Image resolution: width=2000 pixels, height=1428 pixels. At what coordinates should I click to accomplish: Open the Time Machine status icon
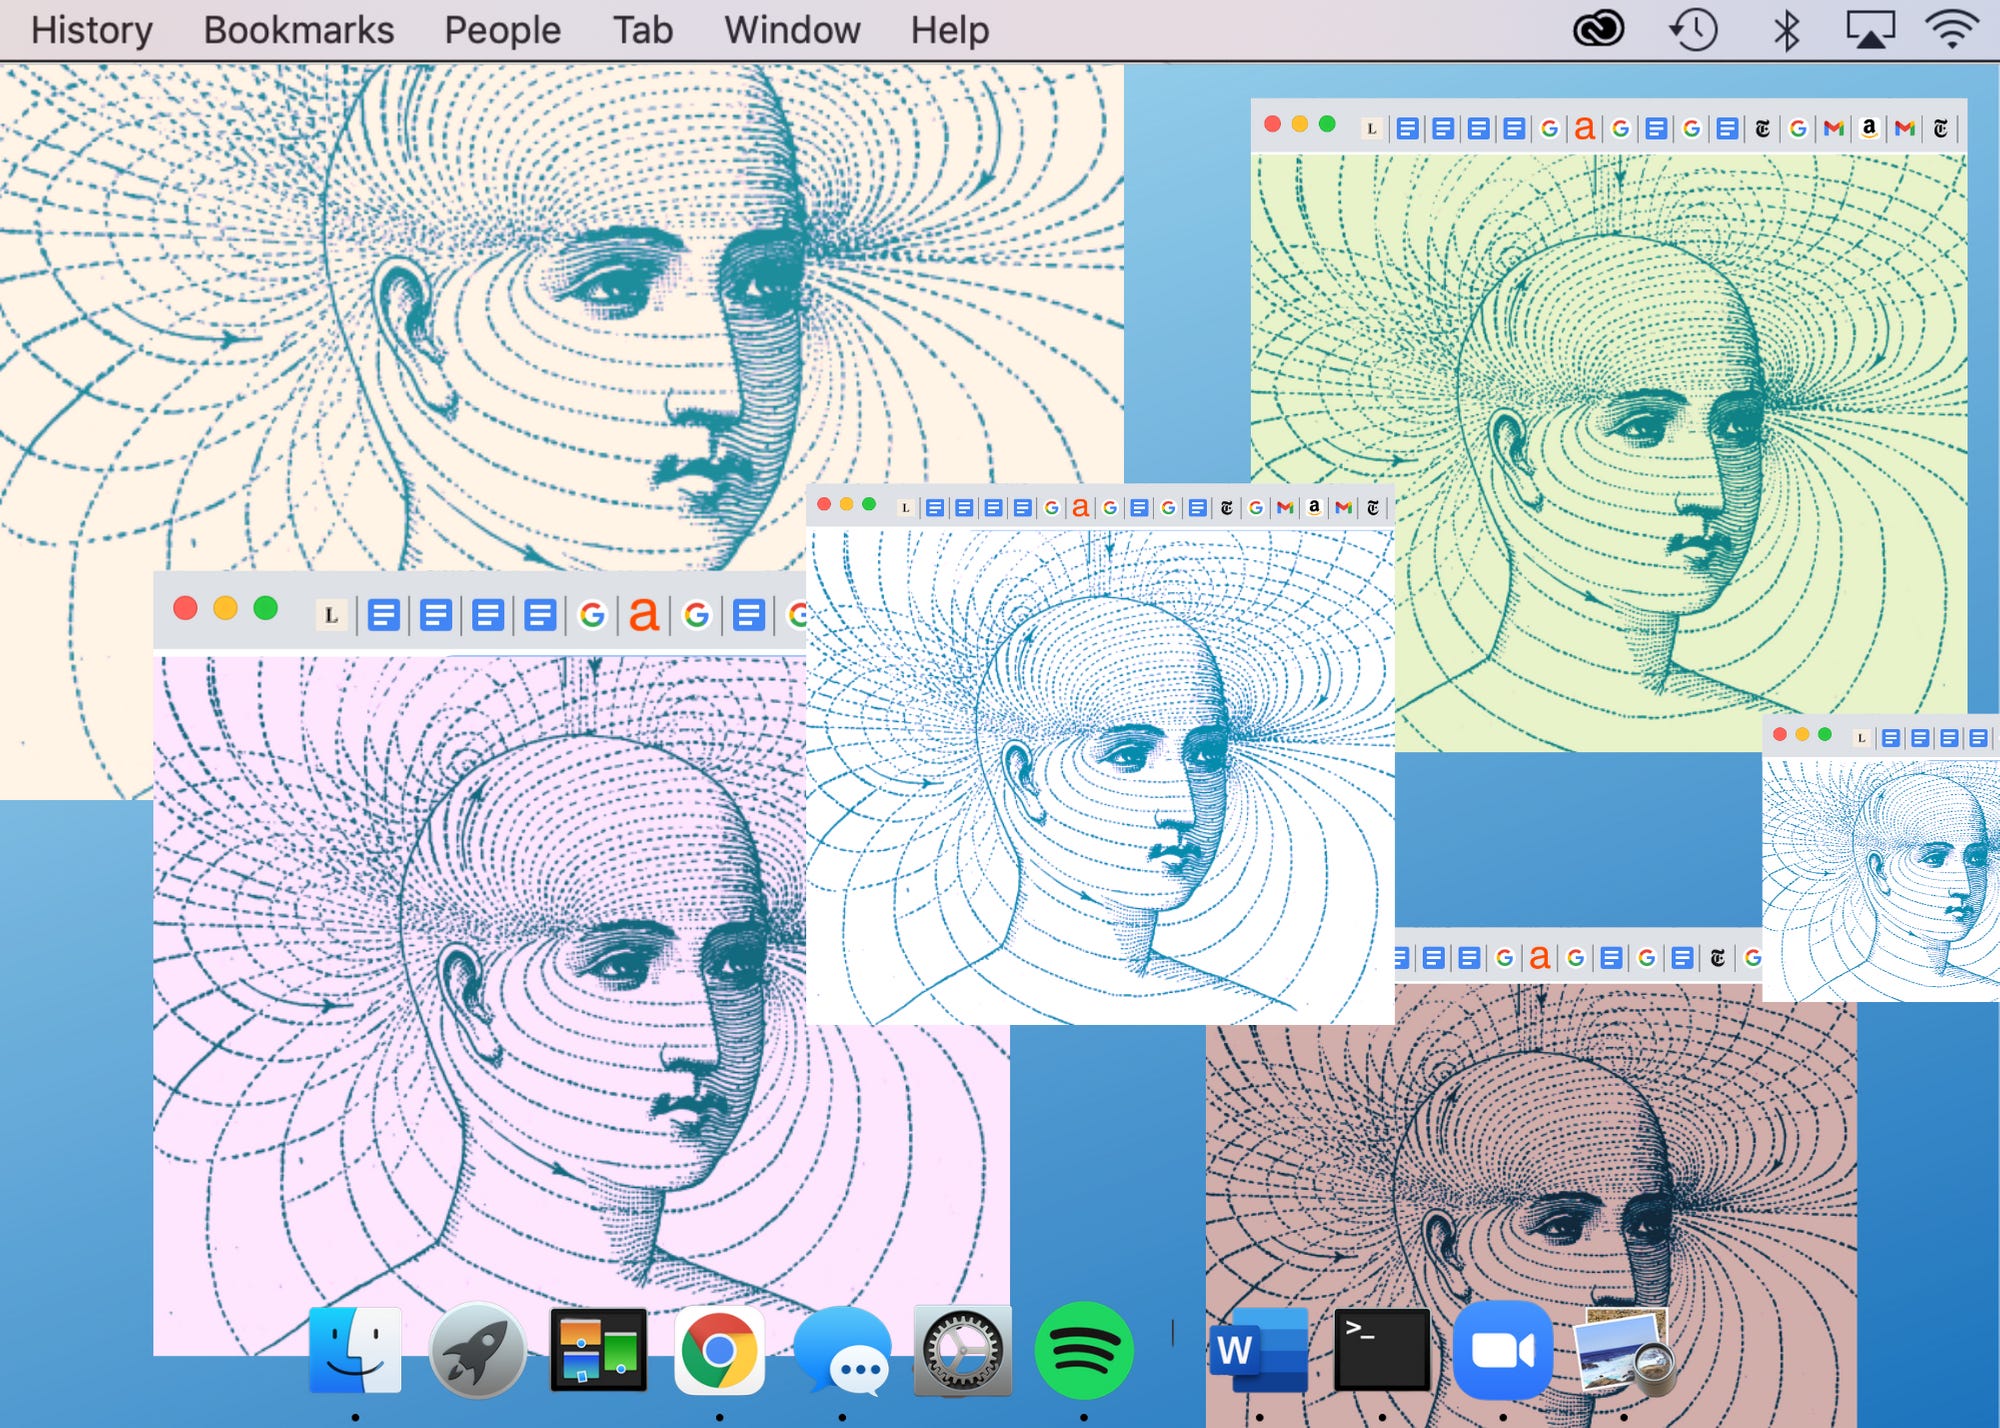pyautogui.click(x=1693, y=29)
